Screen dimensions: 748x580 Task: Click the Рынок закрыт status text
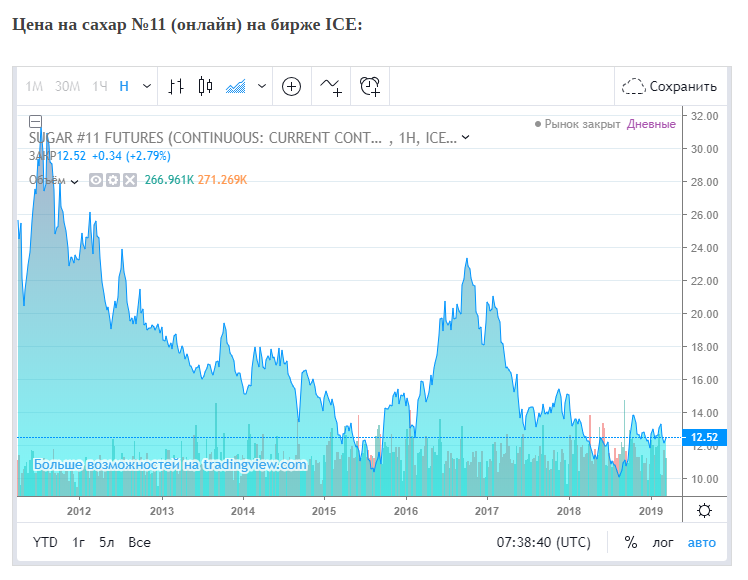(x=582, y=124)
